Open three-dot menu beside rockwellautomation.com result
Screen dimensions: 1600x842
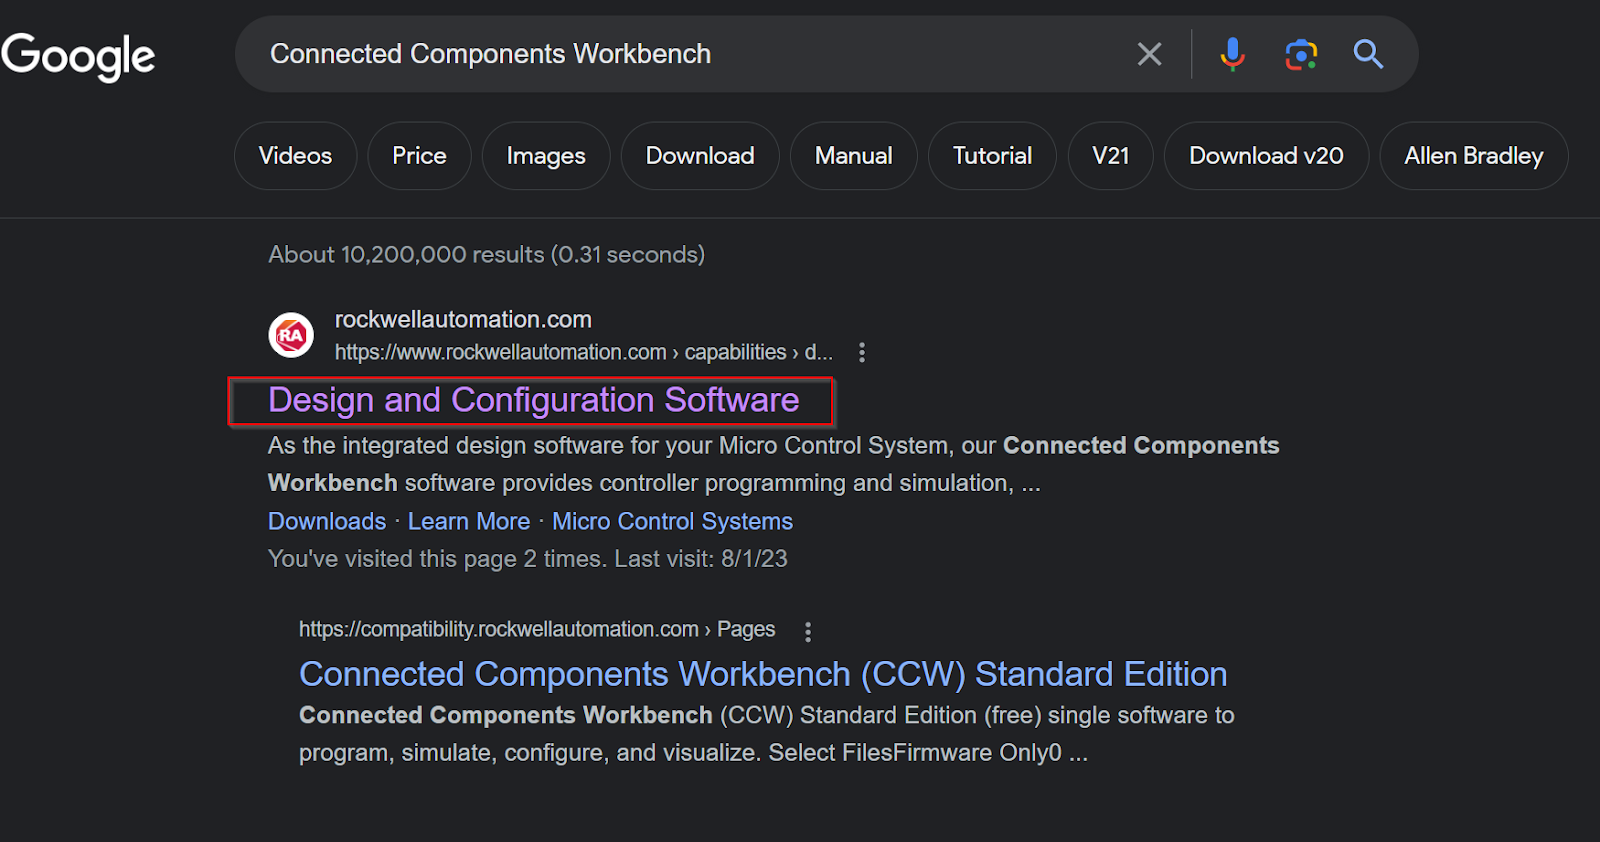(x=862, y=352)
